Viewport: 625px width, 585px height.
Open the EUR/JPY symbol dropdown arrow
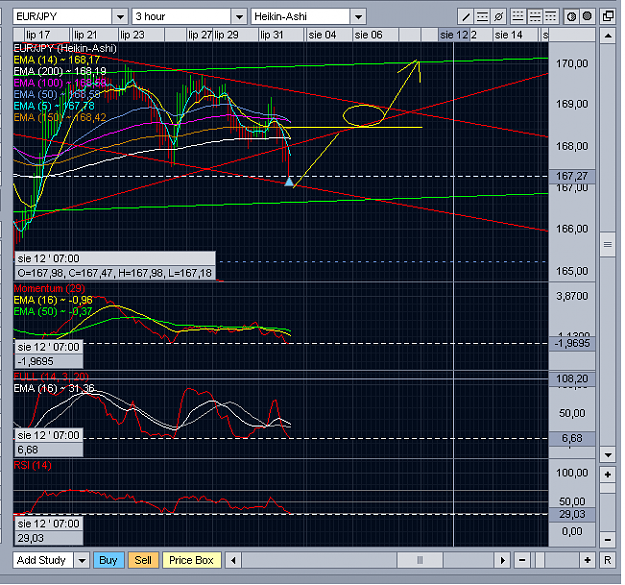[120, 17]
